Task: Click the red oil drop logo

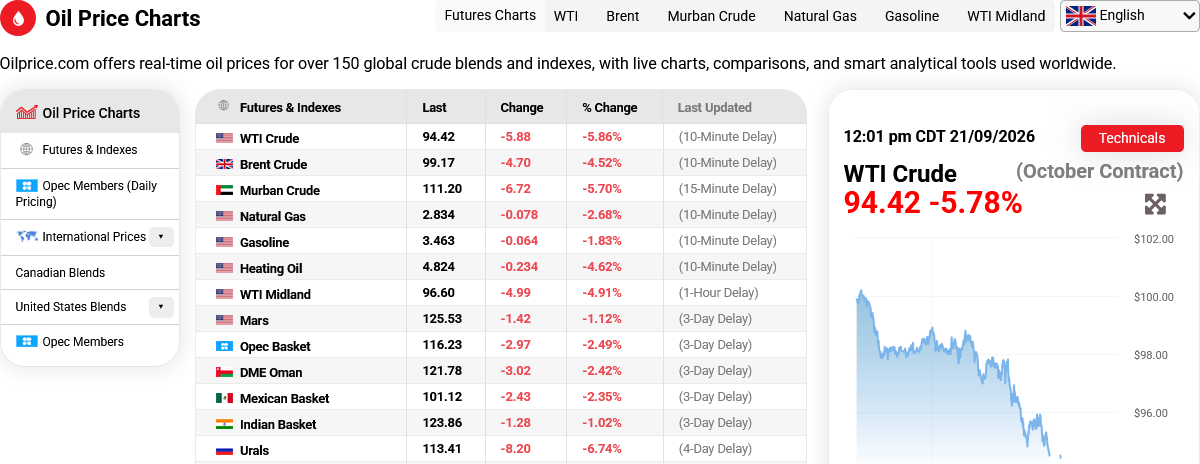Action: (x=18, y=18)
